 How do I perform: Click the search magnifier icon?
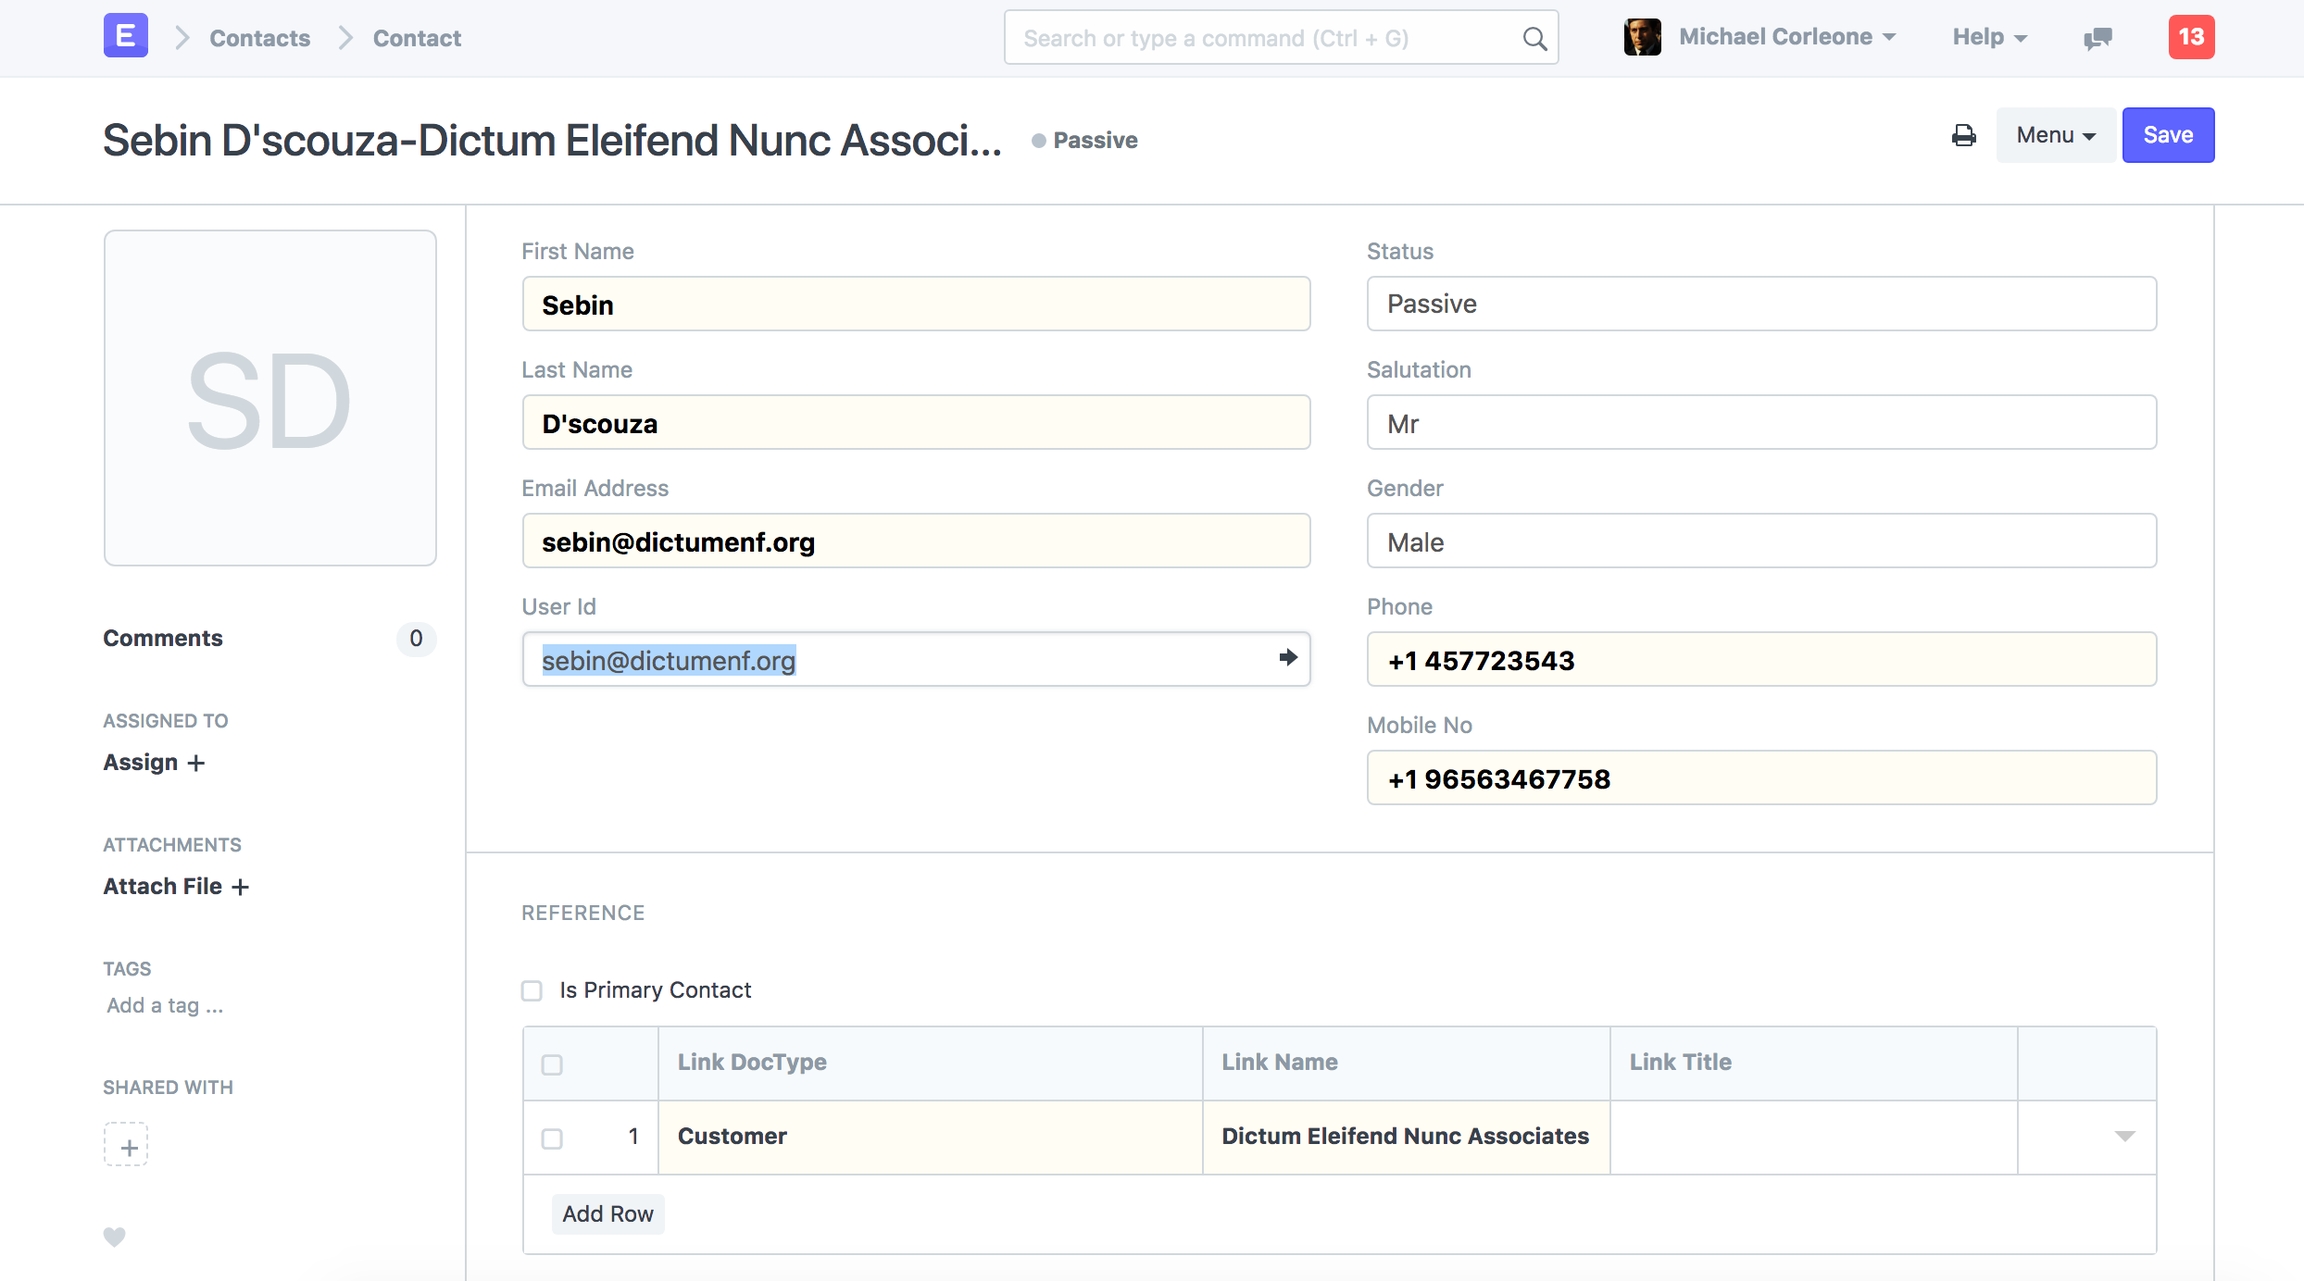(x=1534, y=38)
